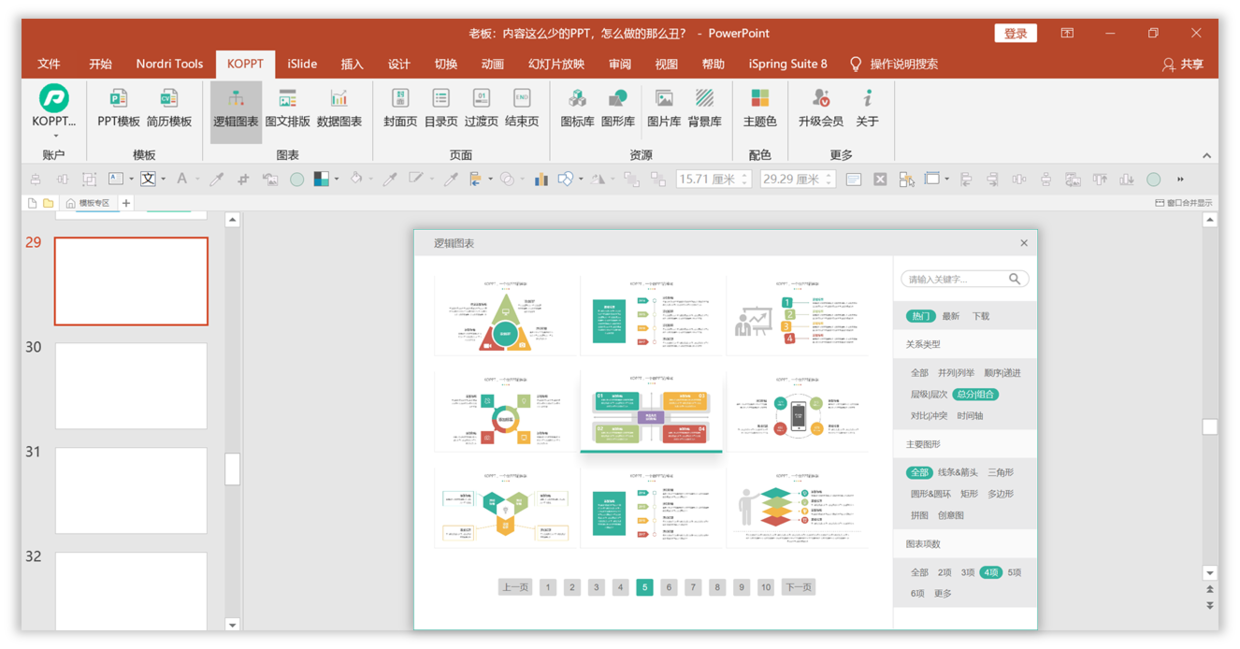Open 图文排版 layout gallery
Screen dimensions: 1240x649
pos(287,106)
